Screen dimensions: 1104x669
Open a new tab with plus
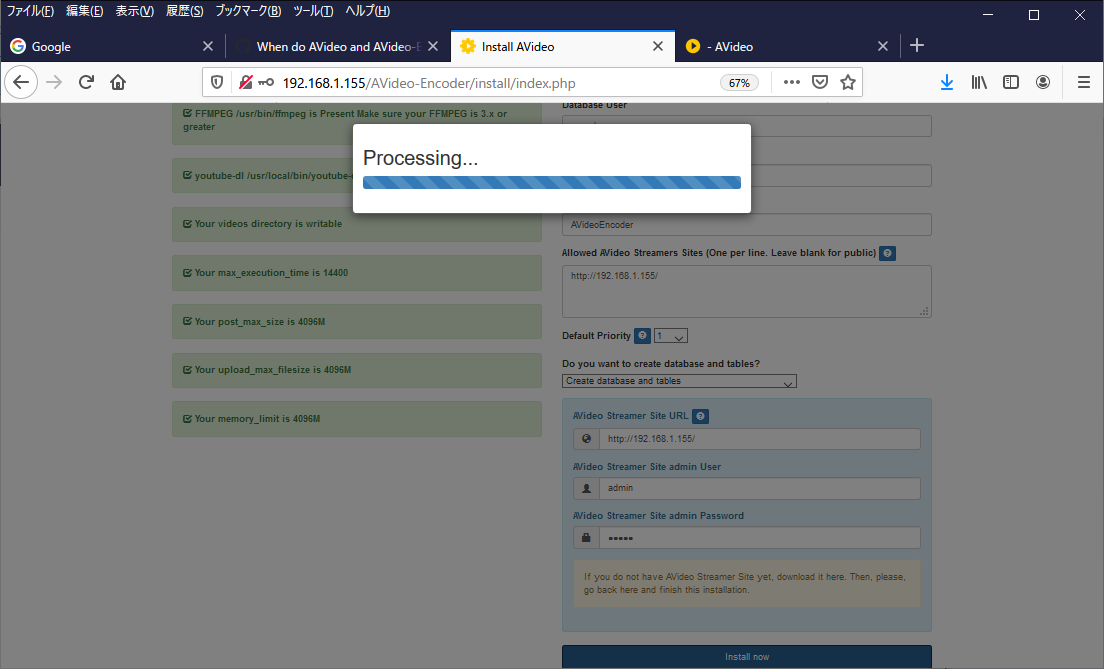[916, 46]
